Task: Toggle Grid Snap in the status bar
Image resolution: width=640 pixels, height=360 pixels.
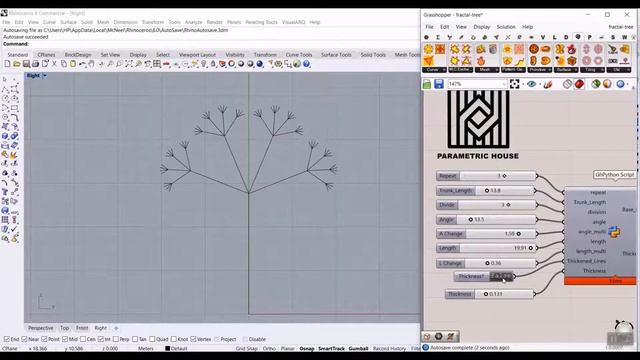Action: (247, 349)
